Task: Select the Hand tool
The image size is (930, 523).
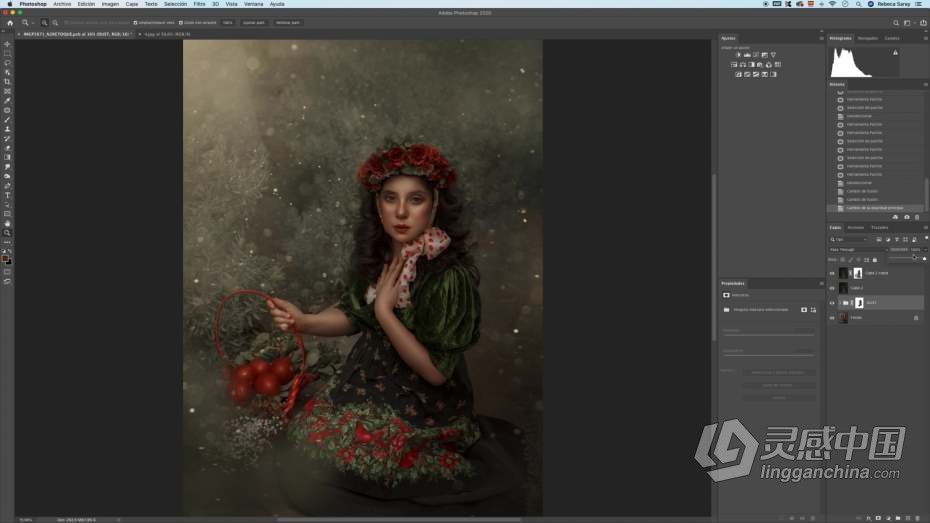Action: [7, 224]
